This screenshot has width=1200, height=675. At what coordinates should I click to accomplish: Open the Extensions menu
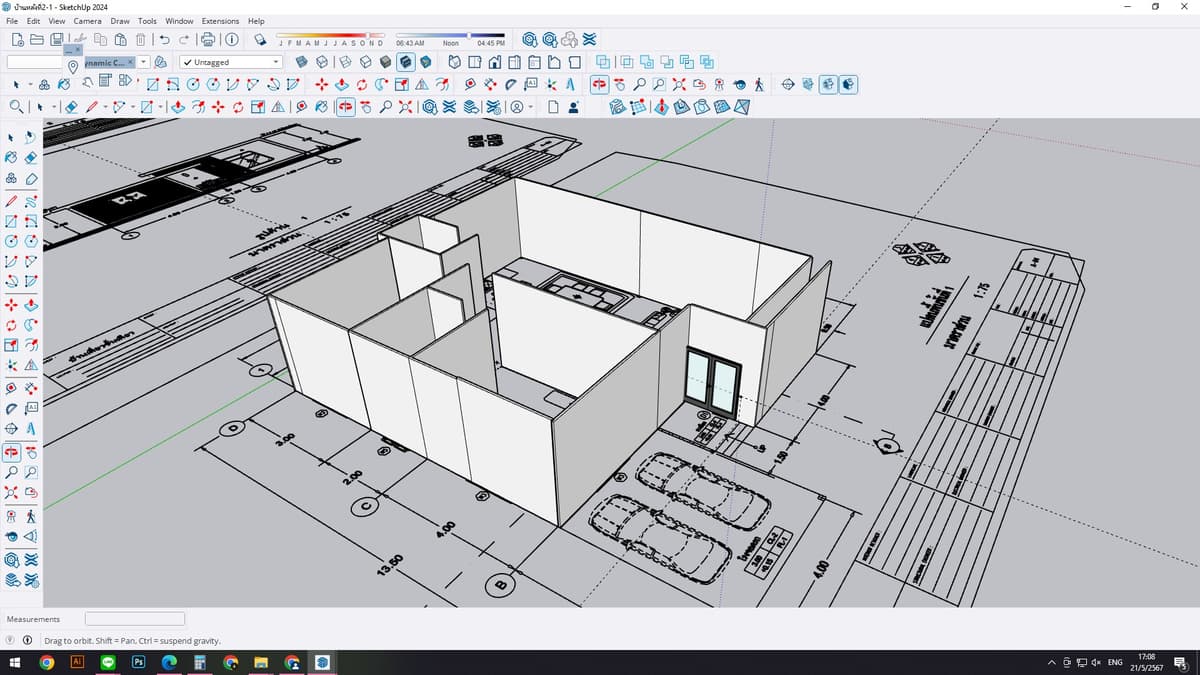[220, 21]
